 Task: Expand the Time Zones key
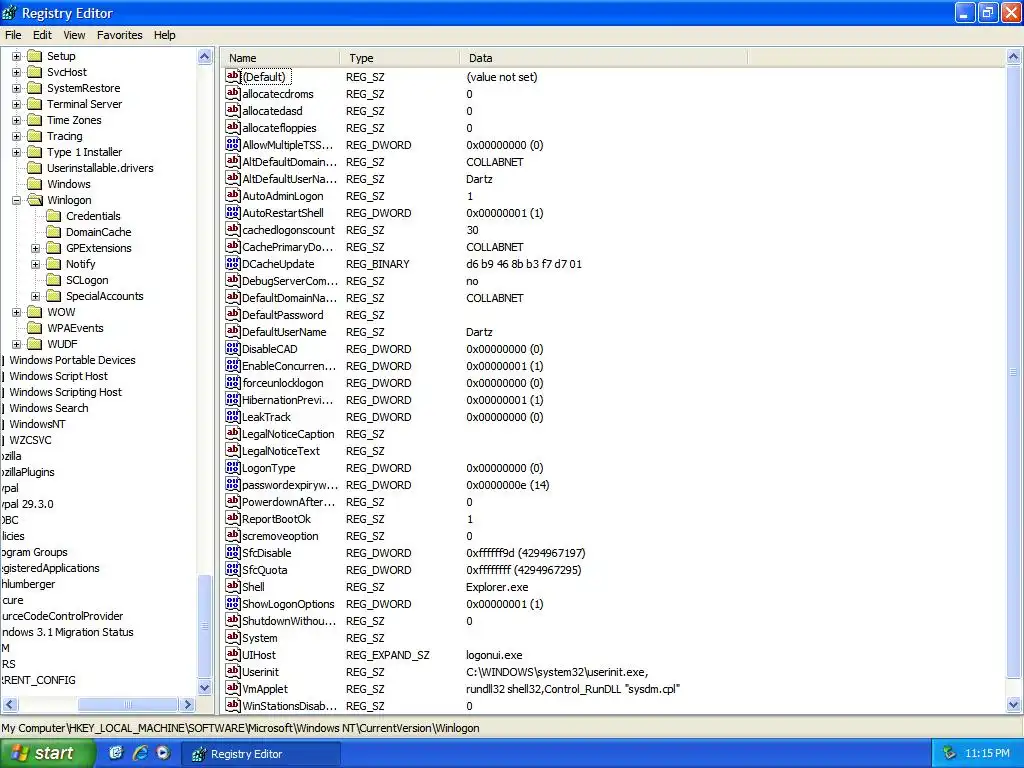(16, 120)
